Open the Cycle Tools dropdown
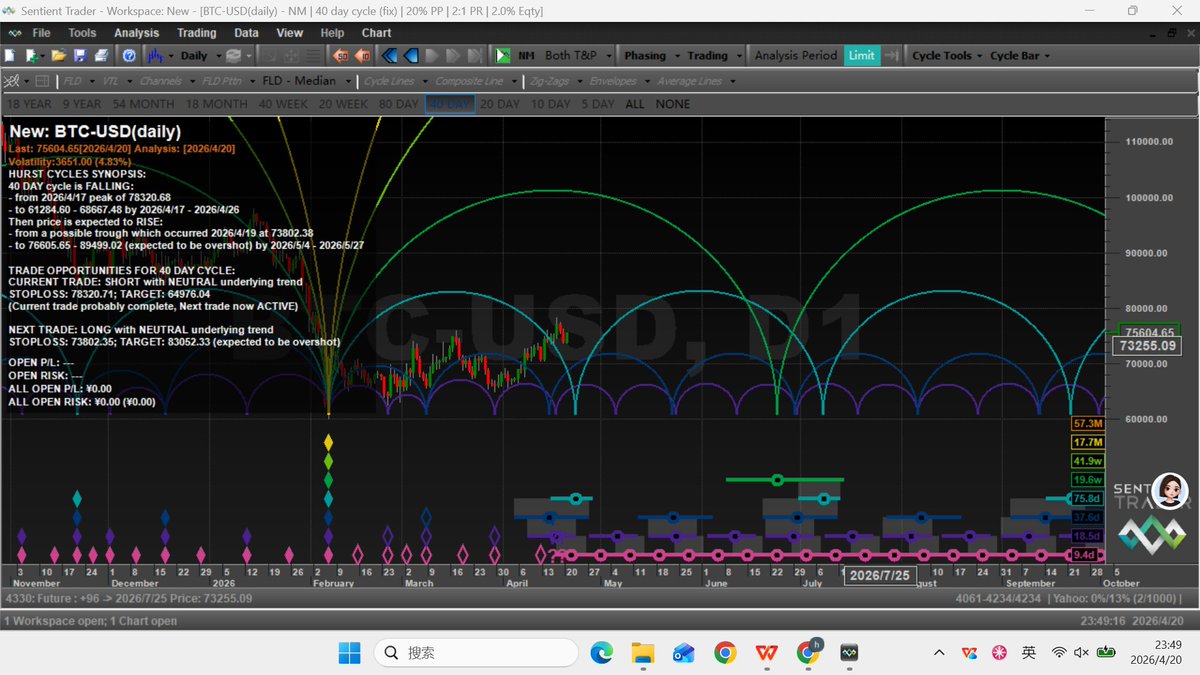The image size is (1200, 675). tap(947, 56)
